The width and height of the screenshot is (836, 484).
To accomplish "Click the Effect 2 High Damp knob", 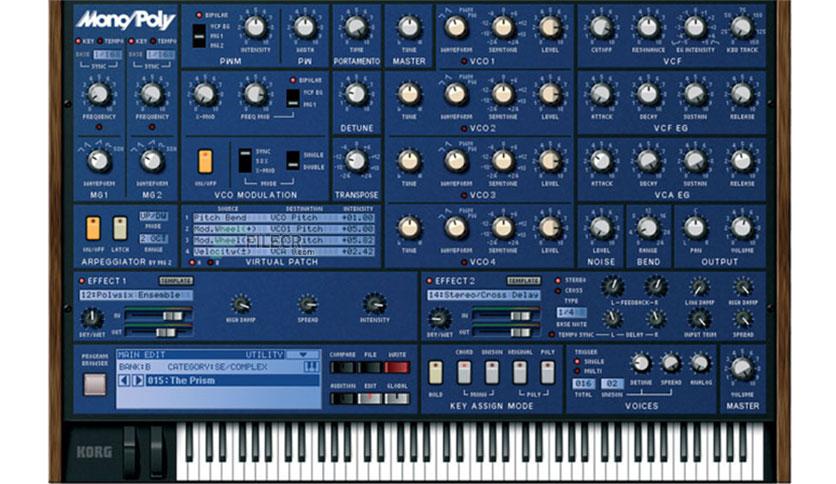I will [x=743, y=288].
